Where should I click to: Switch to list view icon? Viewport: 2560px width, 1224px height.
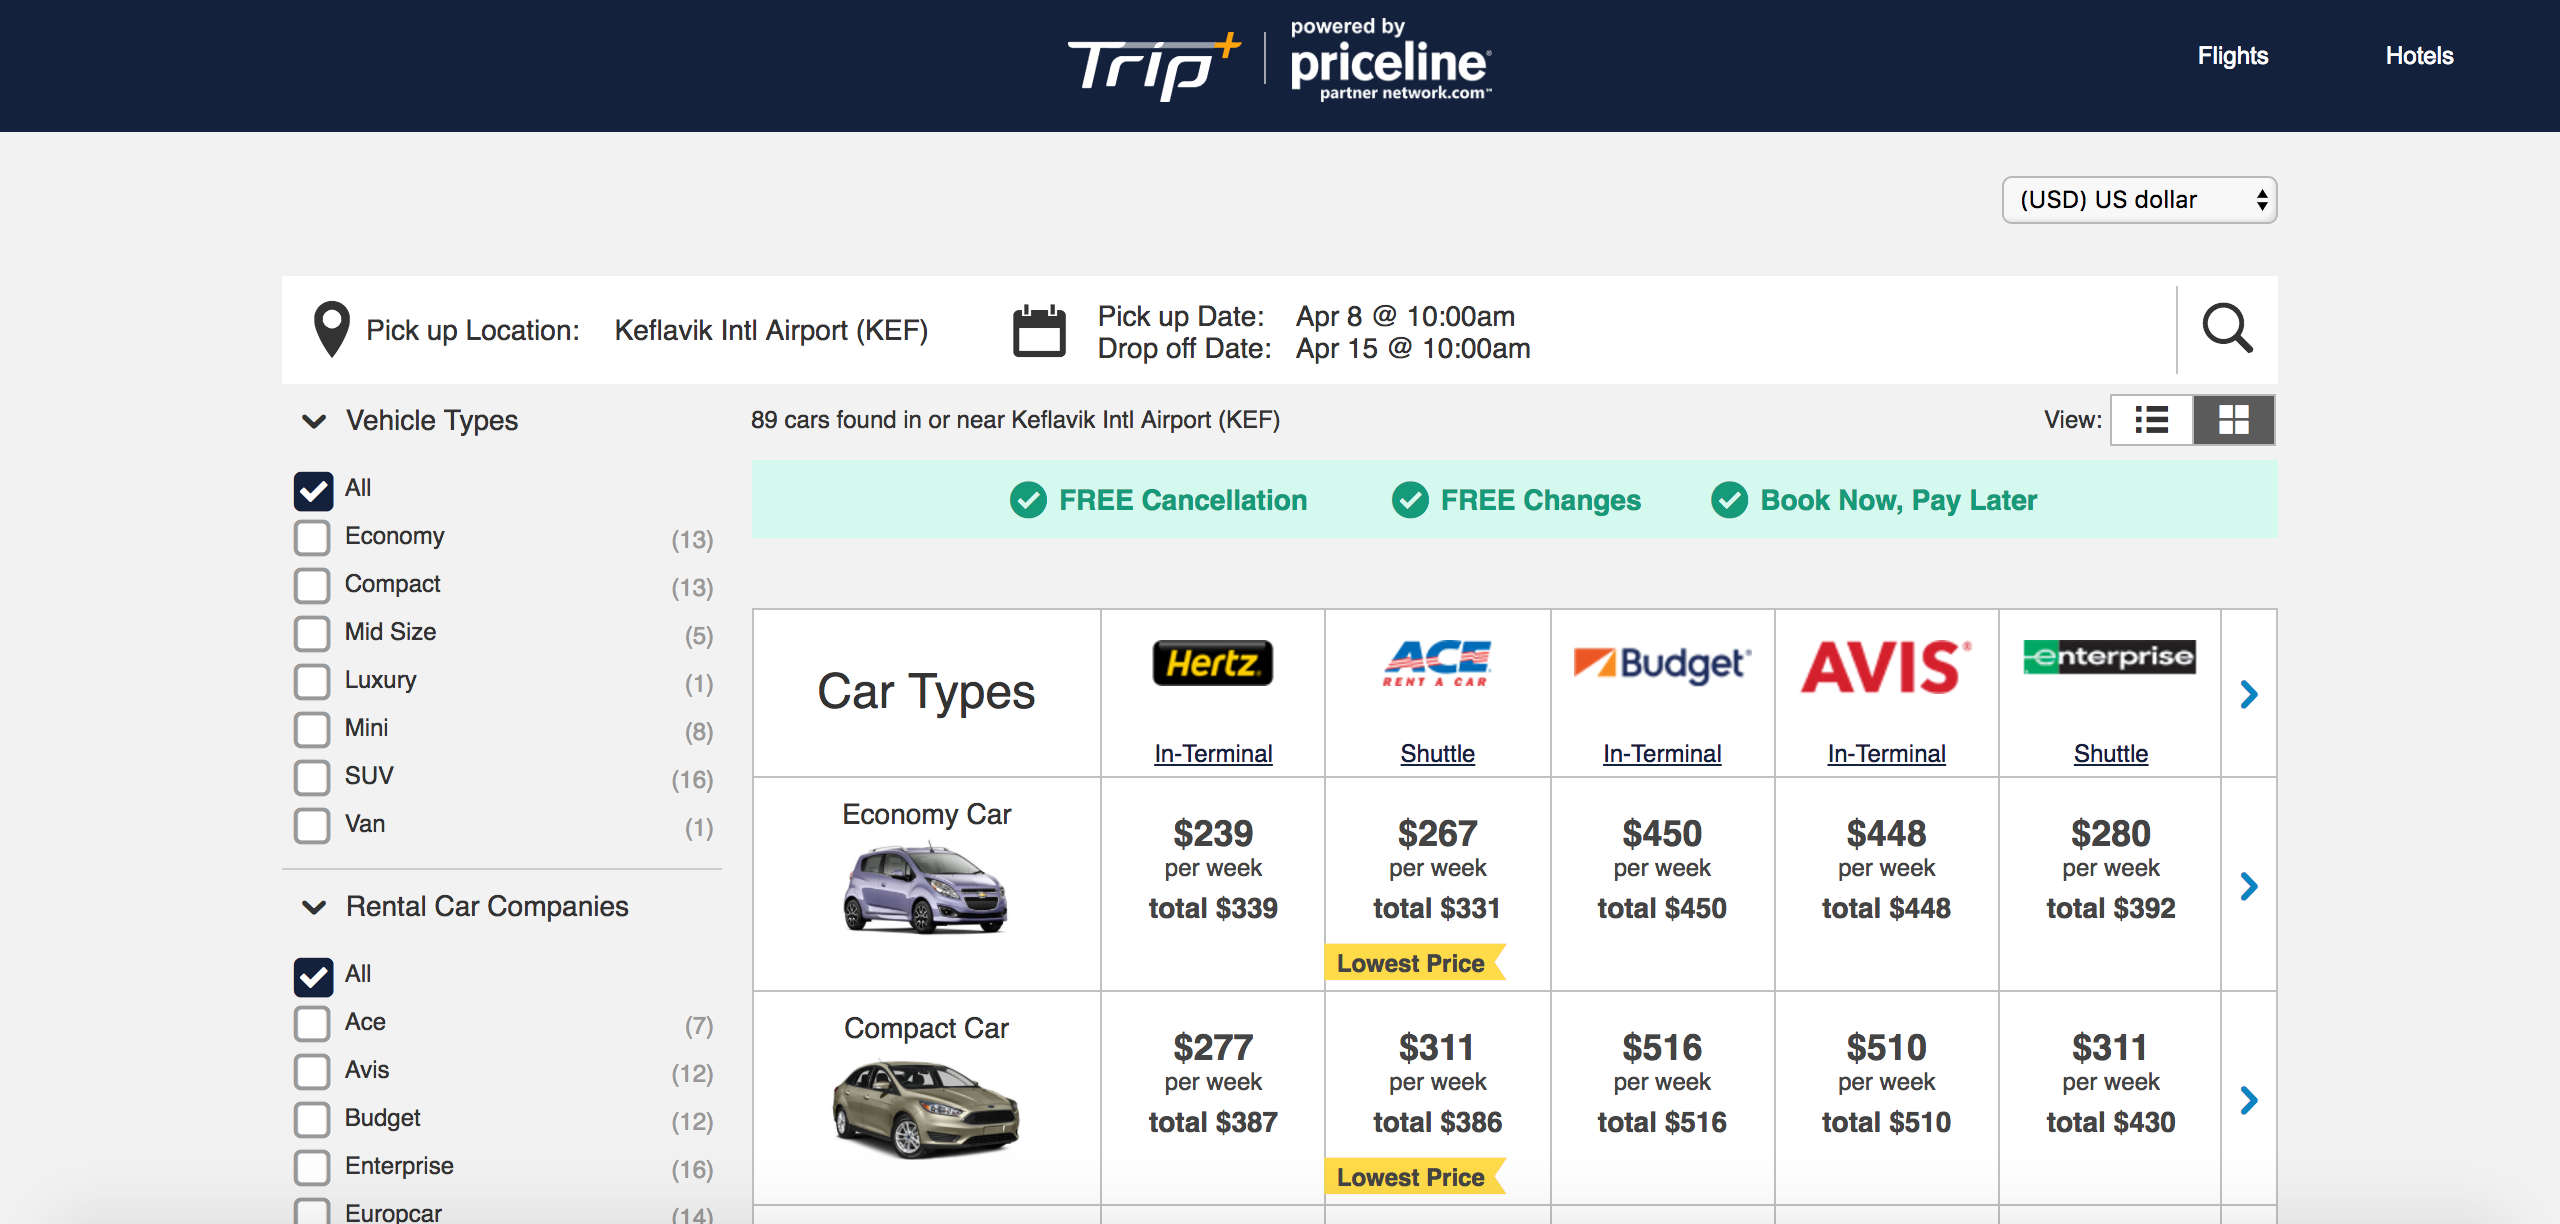pyautogui.click(x=2152, y=420)
